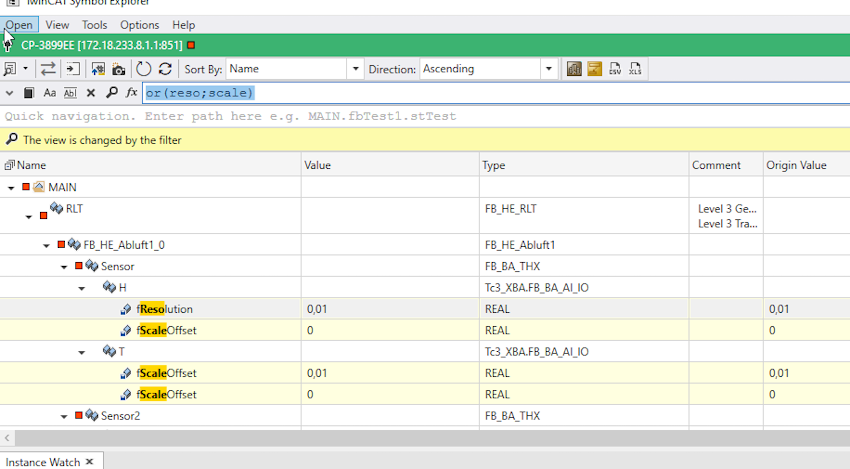The image size is (850, 469).
Task: Select the T function block icon
Action: 109,351
